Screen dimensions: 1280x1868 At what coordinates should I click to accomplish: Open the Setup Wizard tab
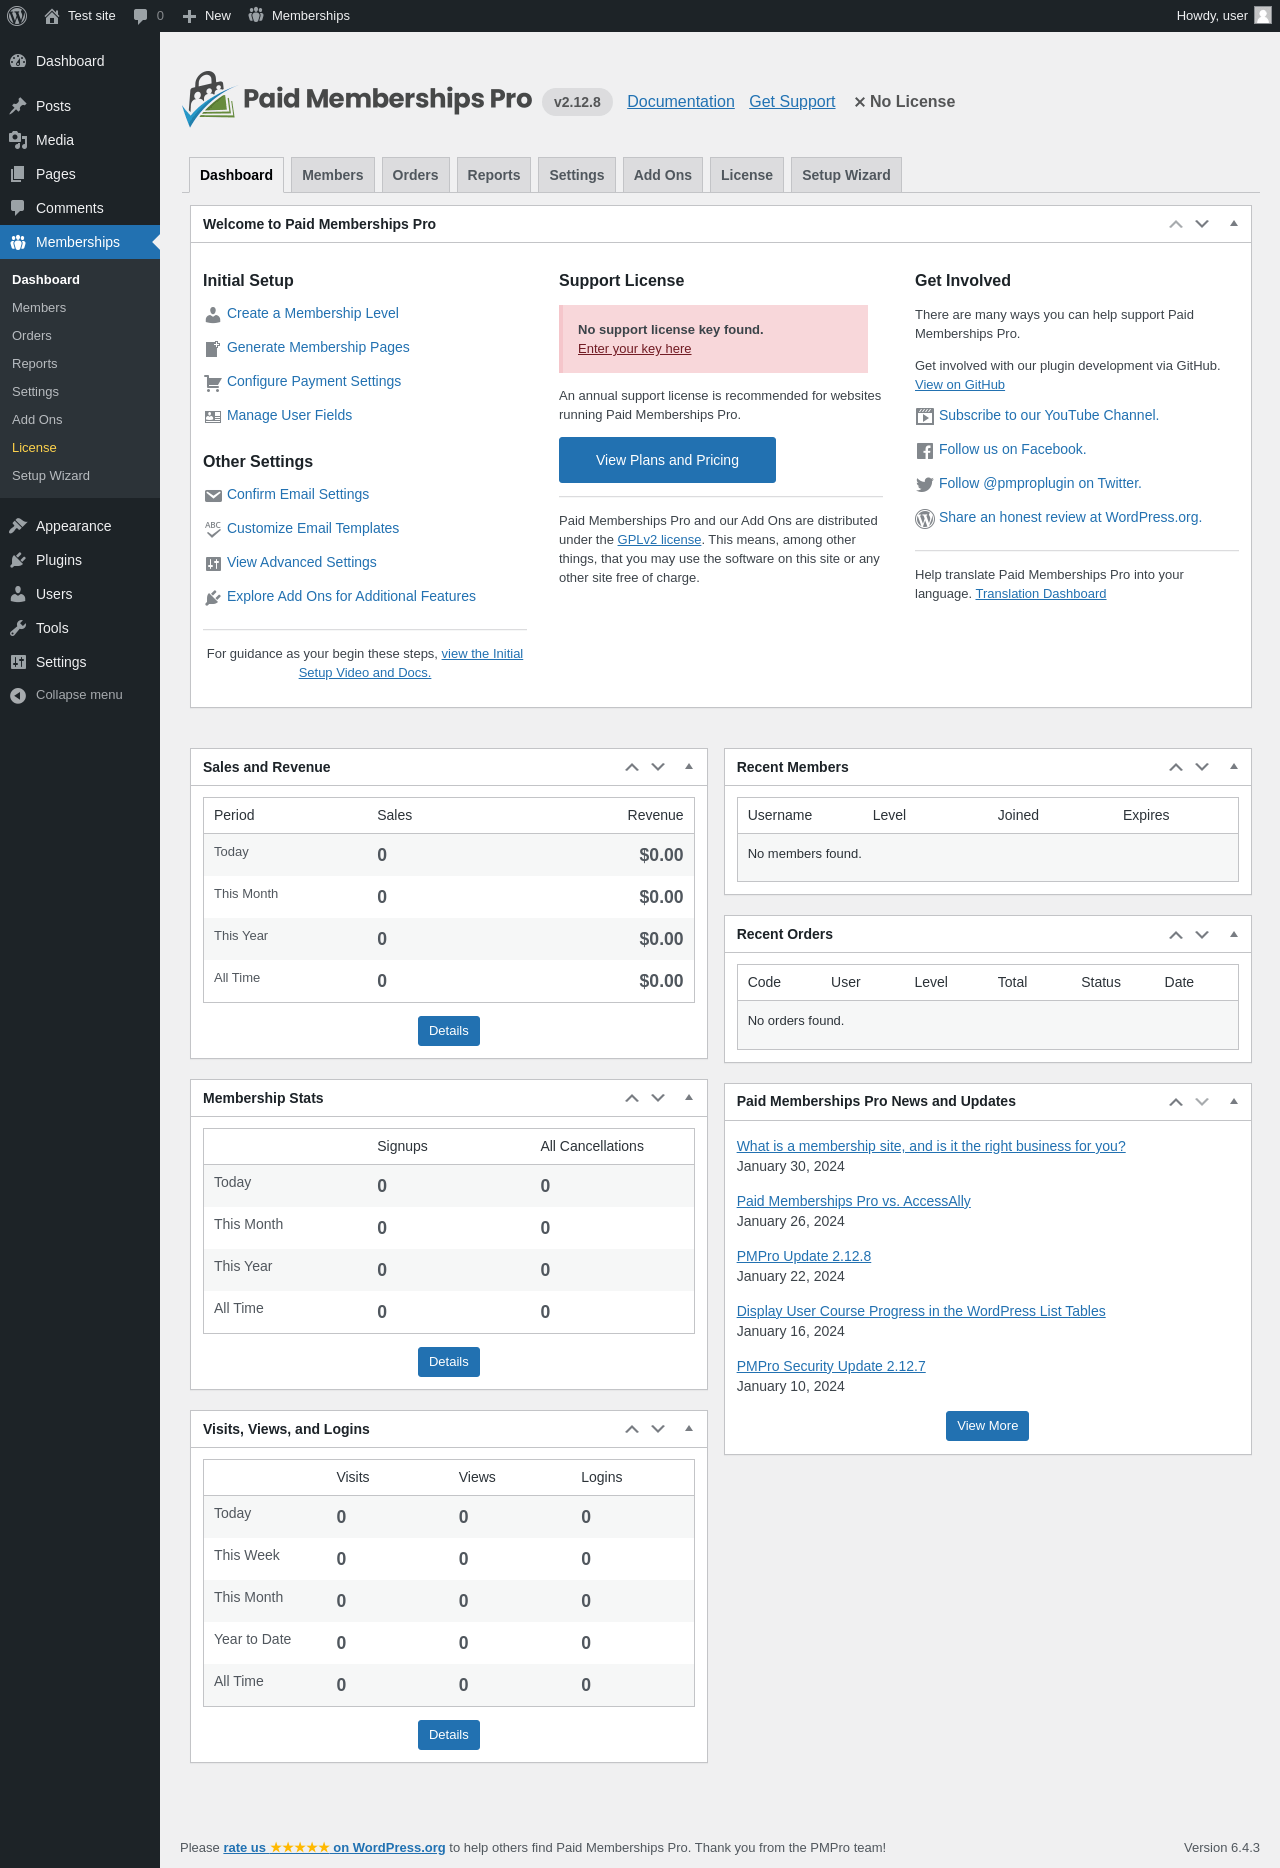pyautogui.click(x=846, y=175)
